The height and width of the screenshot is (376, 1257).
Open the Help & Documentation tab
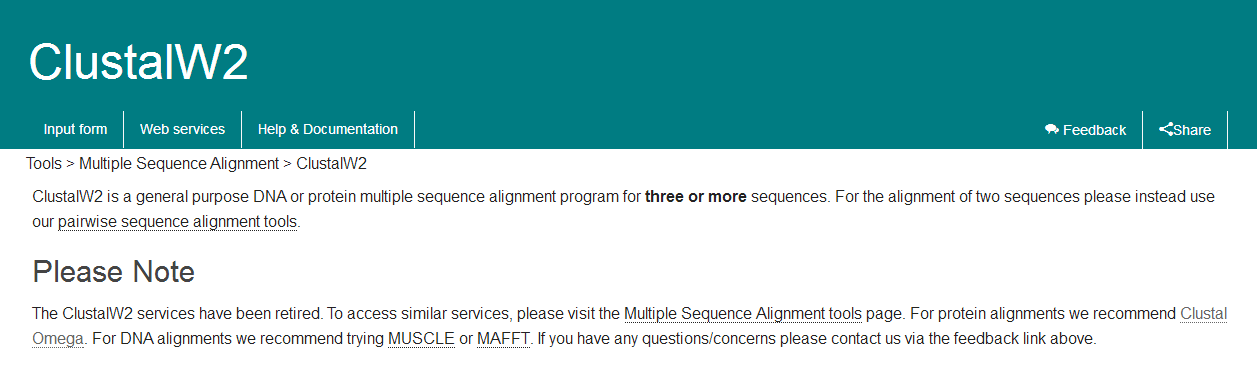click(328, 129)
